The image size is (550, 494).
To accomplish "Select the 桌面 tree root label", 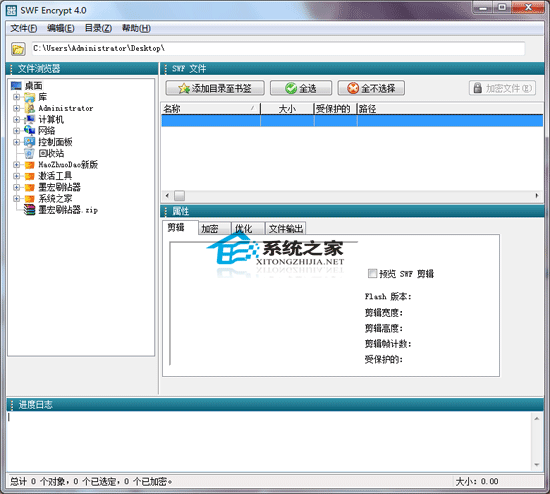I will (x=33, y=86).
